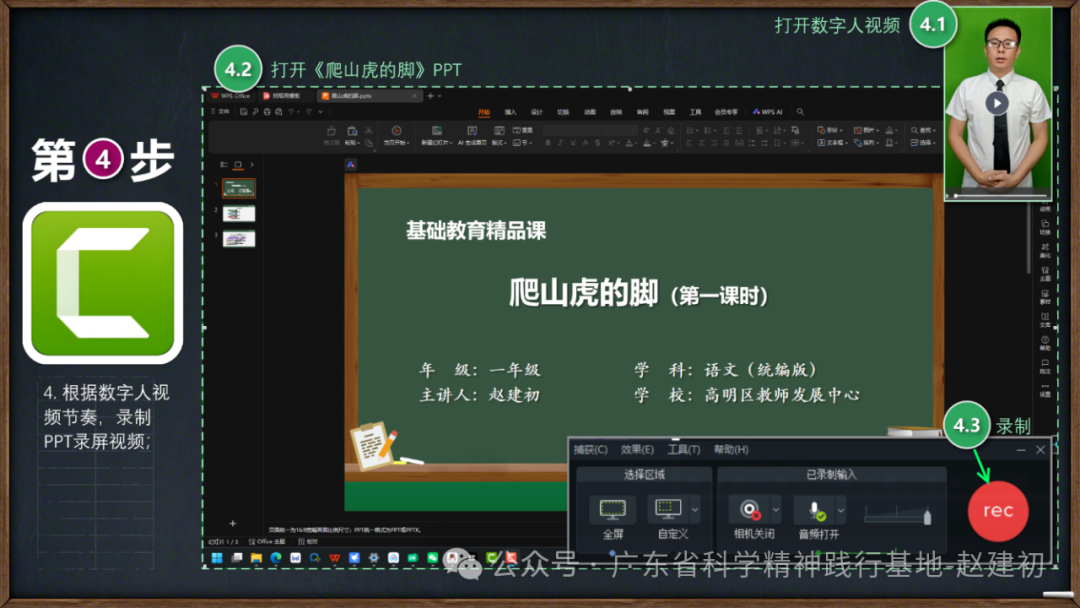Open the Windows Start menu
The width and height of the screenshot is (1080, 608).
(x=217, y=557)
